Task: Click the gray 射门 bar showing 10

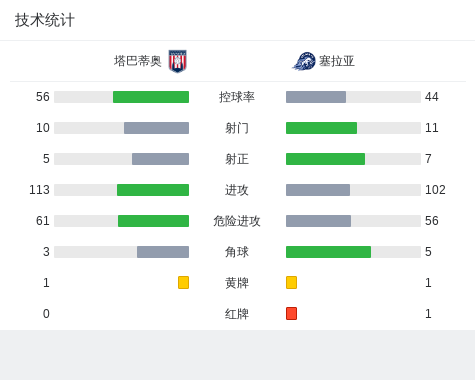Action: click(x=156, y=128)
